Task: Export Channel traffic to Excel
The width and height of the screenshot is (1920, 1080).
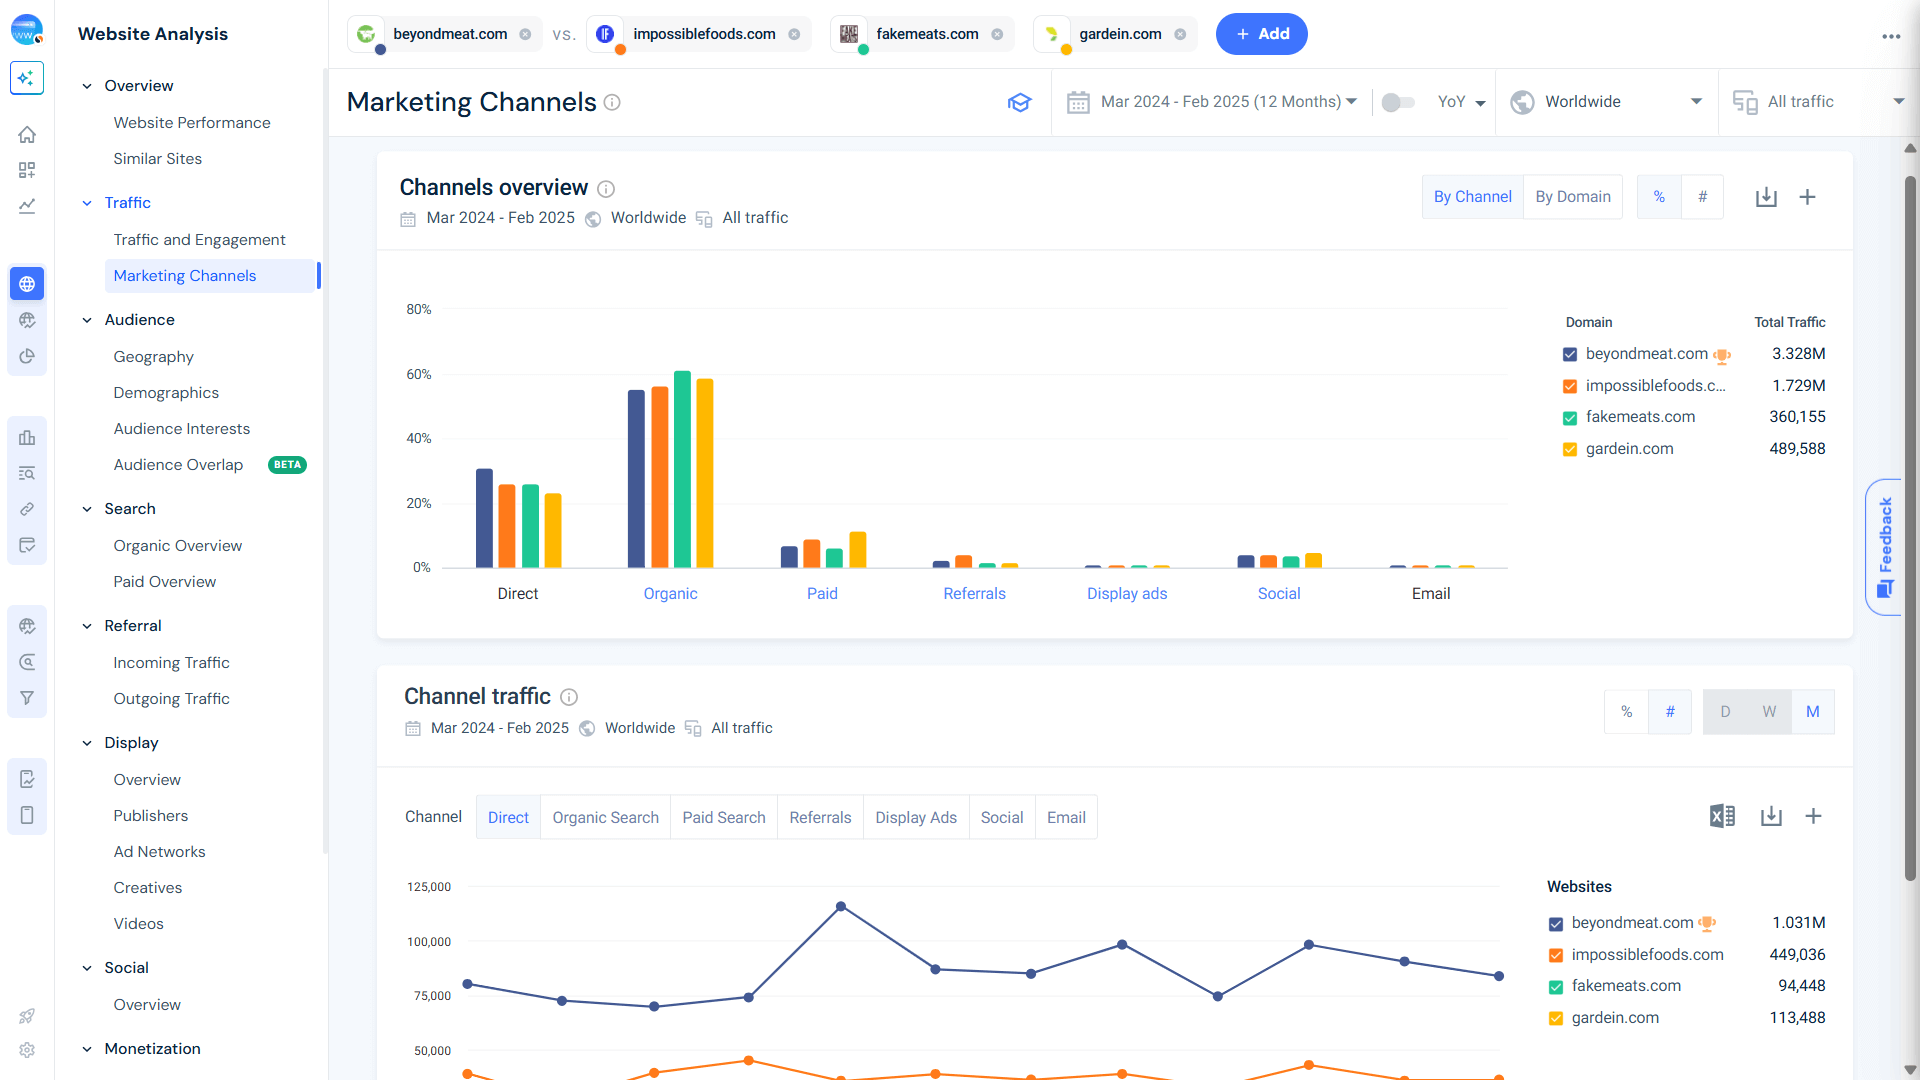Action: (x=1721, y=816)
